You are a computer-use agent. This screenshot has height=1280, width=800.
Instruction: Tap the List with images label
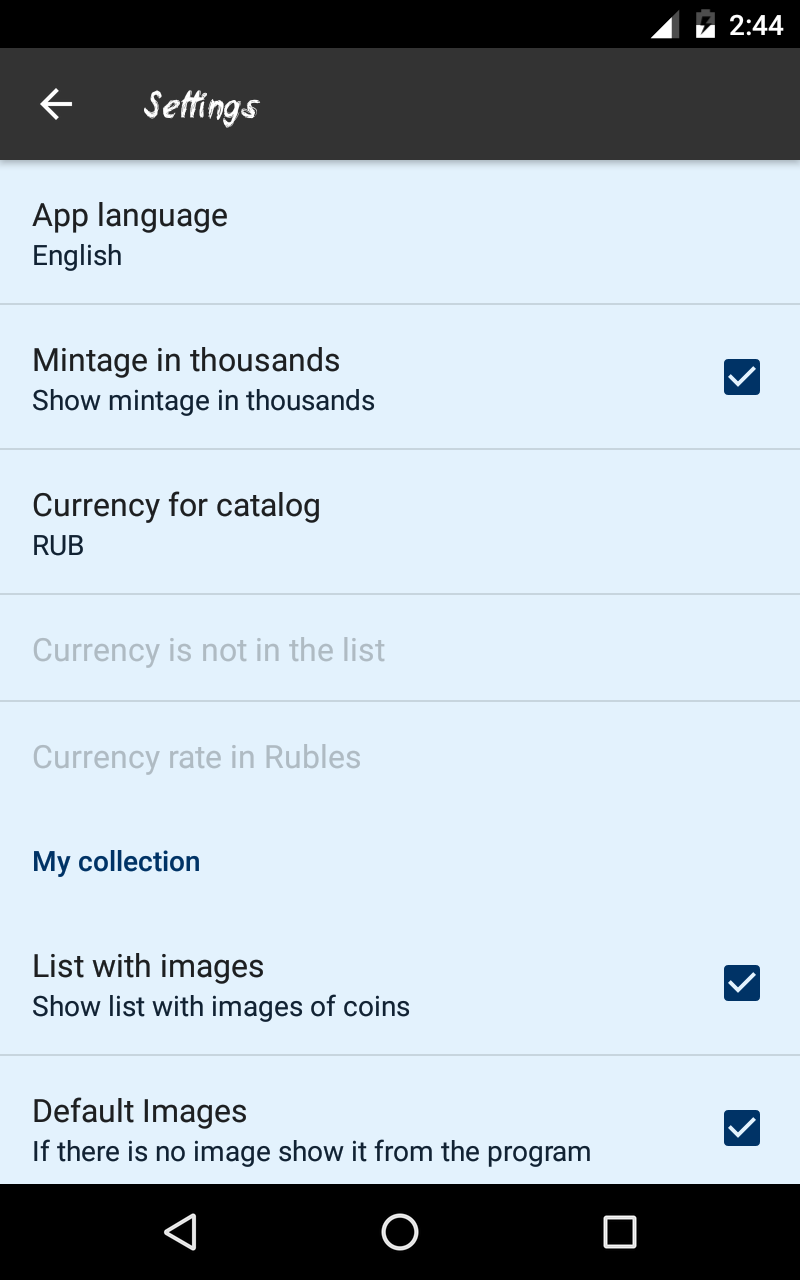click(x=148, y=966)
